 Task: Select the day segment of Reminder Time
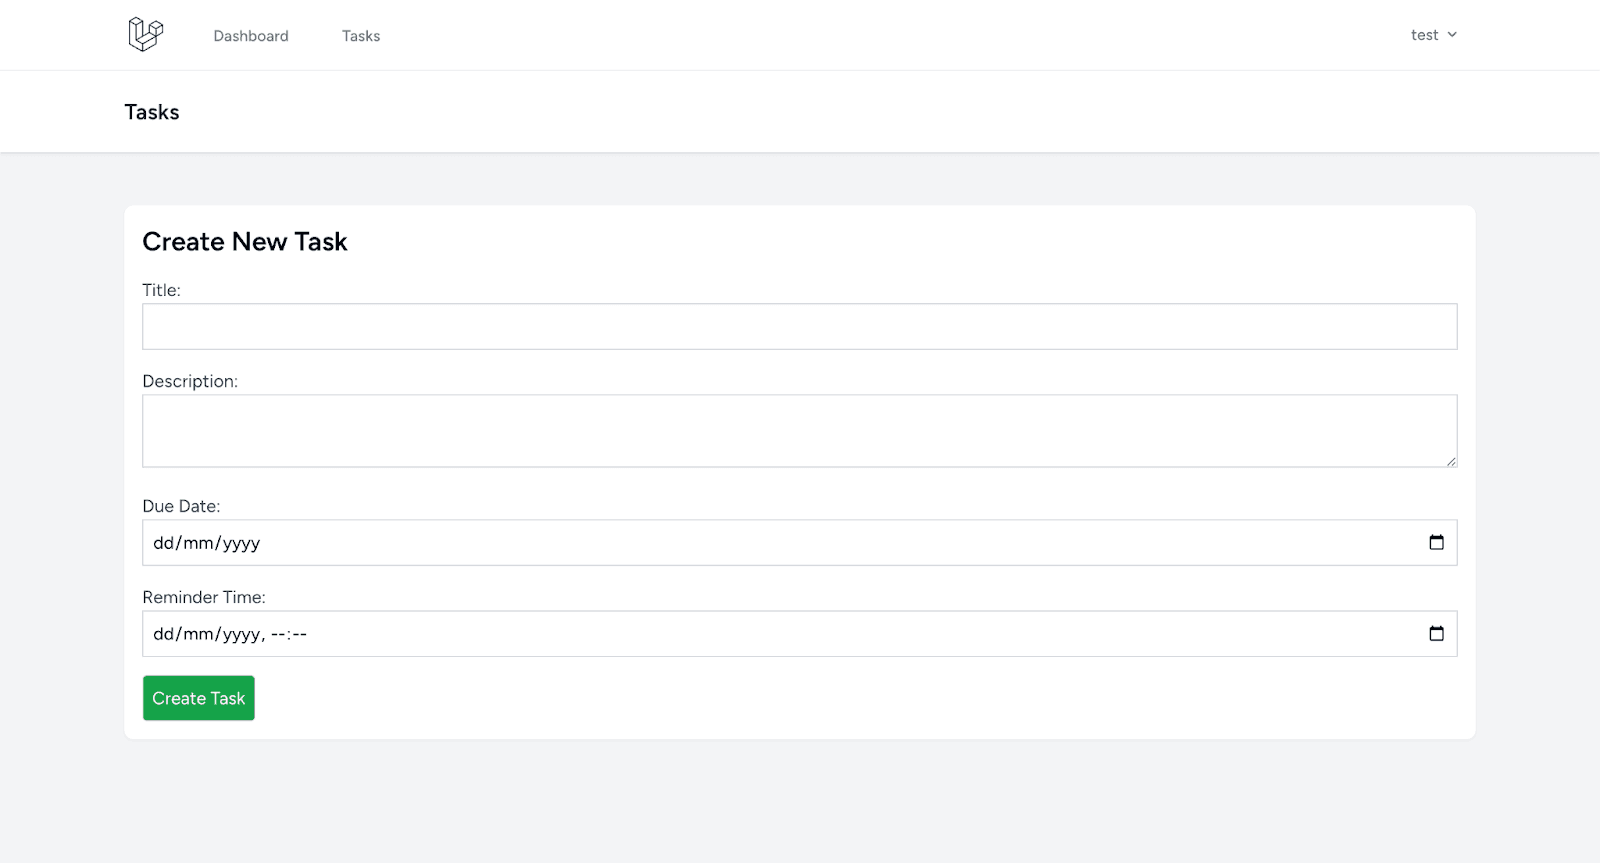pyautogui.click(x=163, y=634)
